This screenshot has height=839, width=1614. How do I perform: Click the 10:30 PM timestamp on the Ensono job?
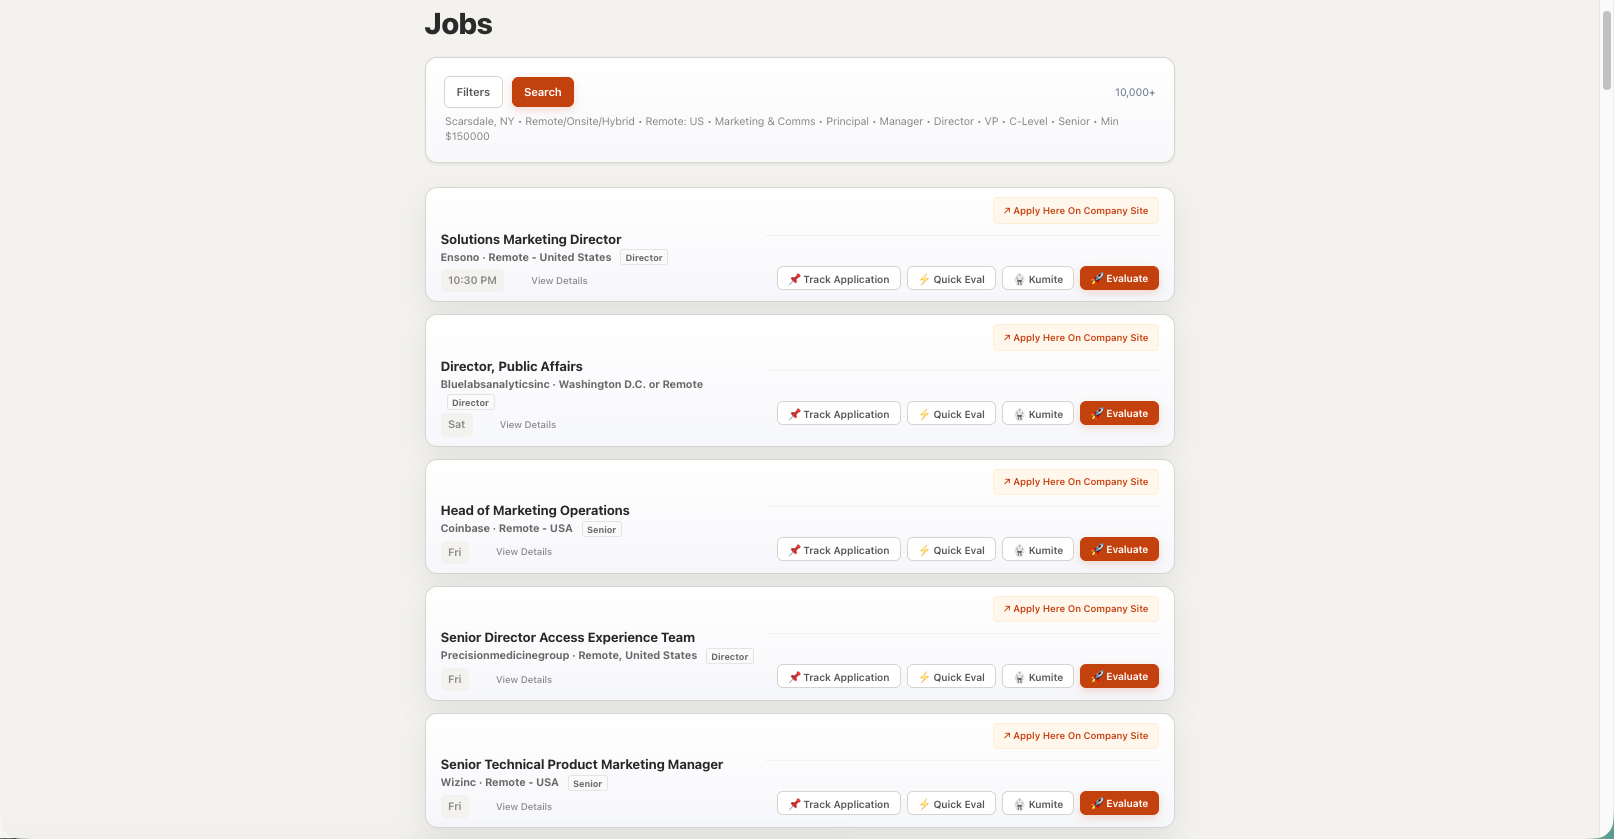[x=472, y=280]
